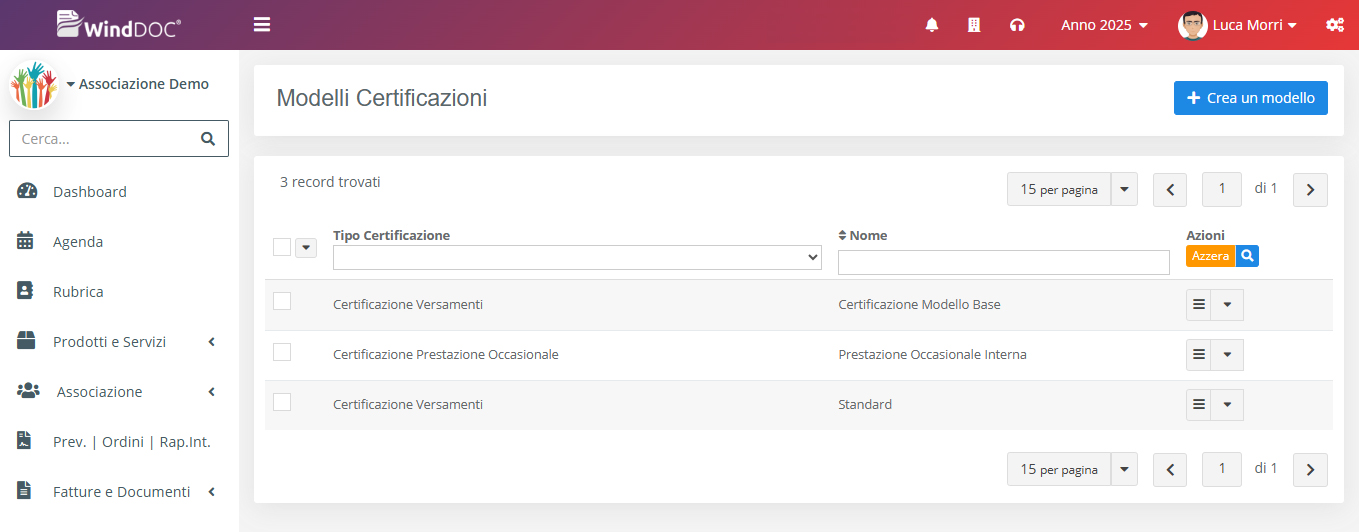
Task: Expand the Anno 2025 year selector
Action: [x=1104, y=25]
